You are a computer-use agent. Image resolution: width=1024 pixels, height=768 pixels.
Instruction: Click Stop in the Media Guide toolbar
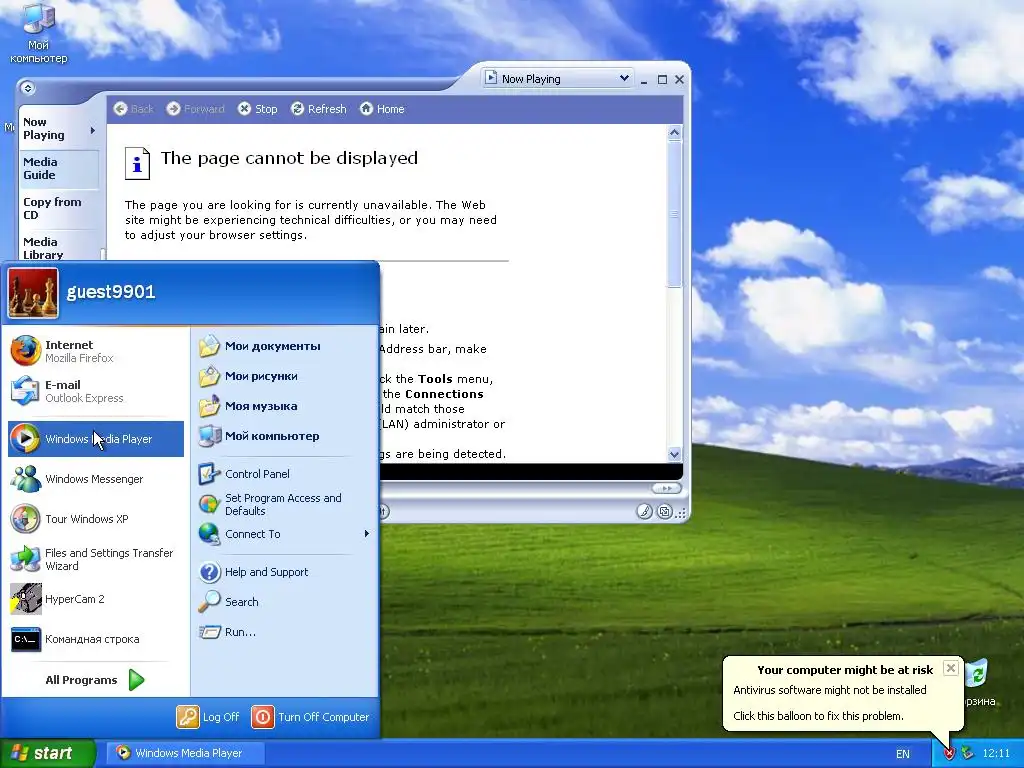(x=257, y=108)
